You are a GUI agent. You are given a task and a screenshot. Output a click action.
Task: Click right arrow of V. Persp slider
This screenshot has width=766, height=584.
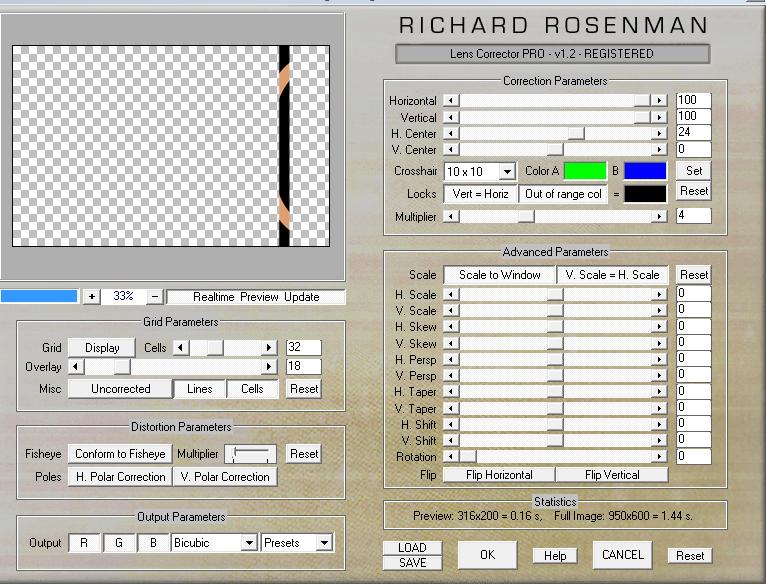(659, 375)
